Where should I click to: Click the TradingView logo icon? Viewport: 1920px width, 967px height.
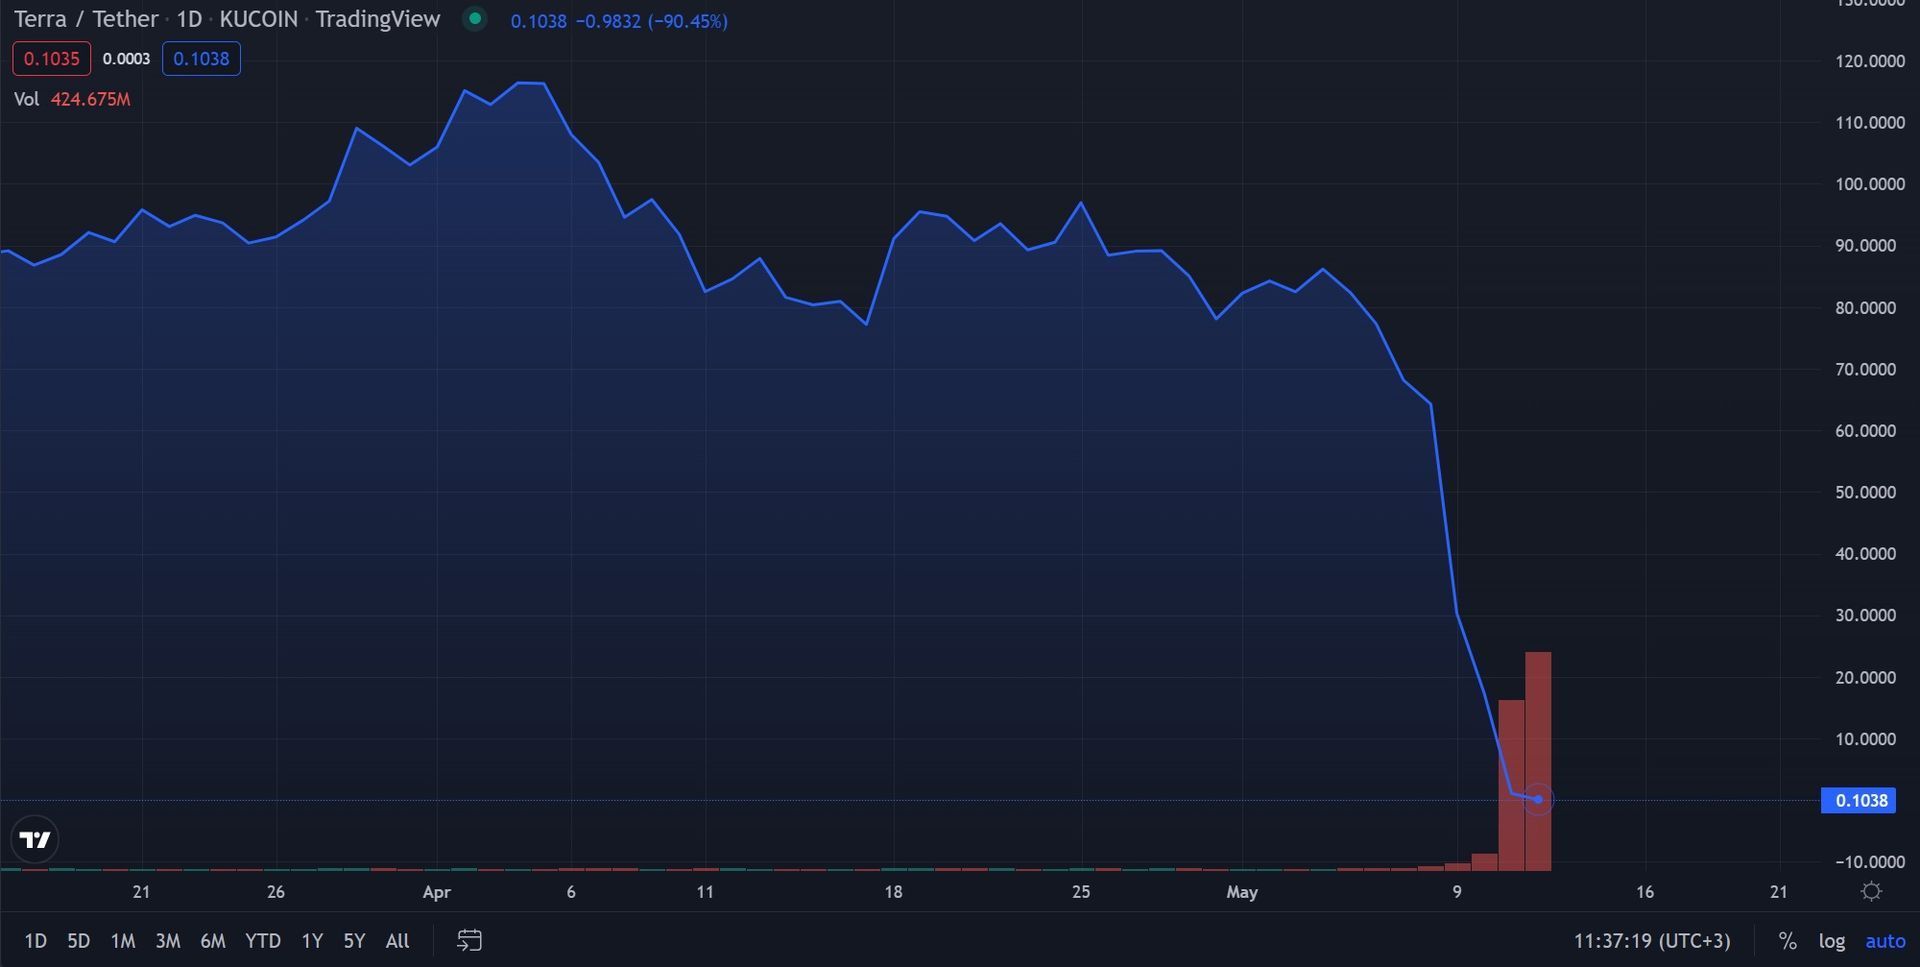tap(35, 840)
